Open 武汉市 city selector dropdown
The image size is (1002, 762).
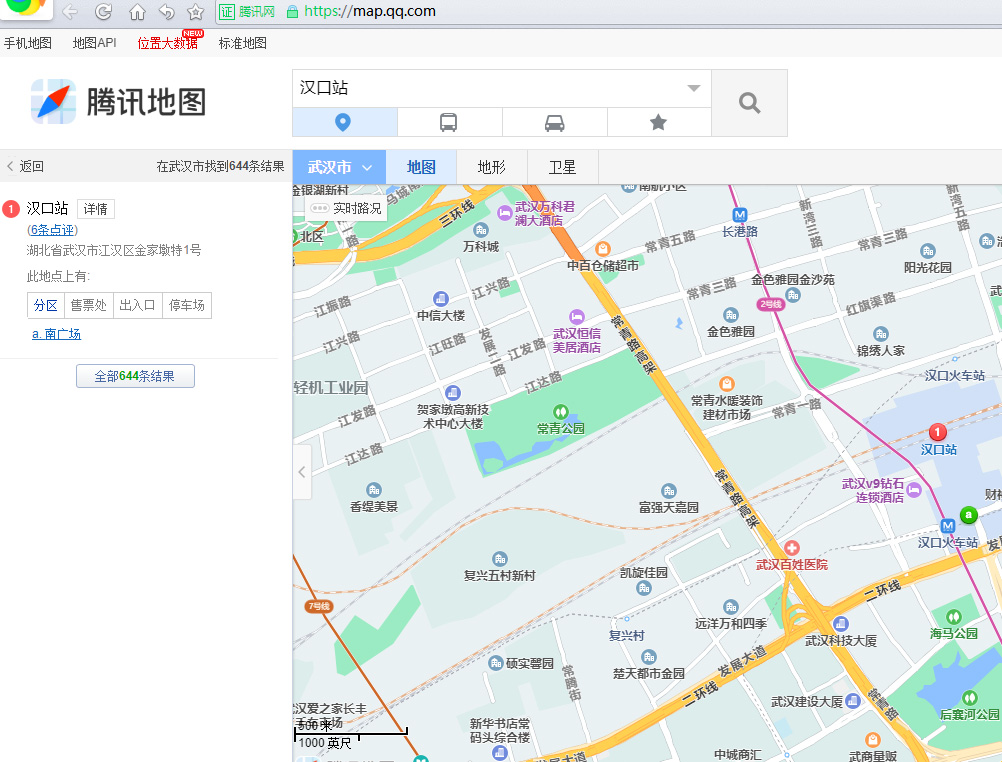[x=339, y=167]
